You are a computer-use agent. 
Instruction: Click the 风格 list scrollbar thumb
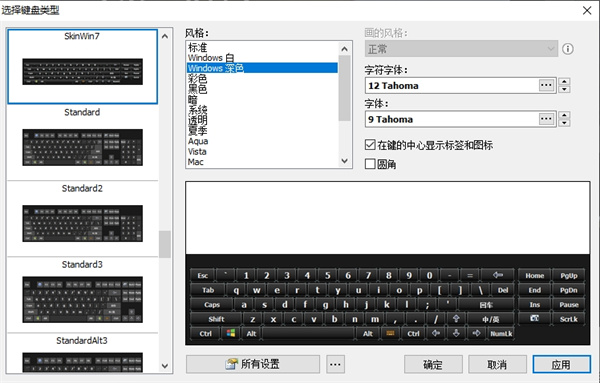pos(344,88)
